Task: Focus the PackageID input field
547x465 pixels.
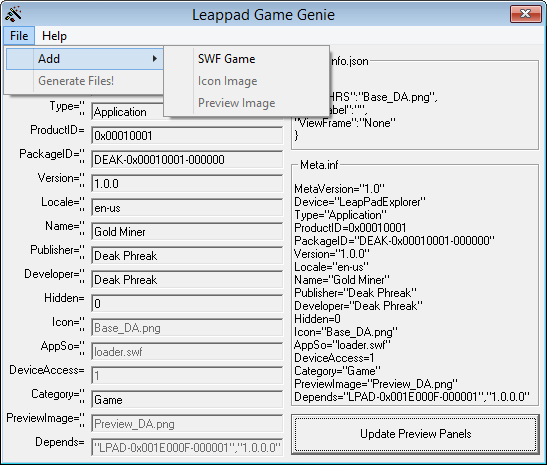Action: [187, 159]
